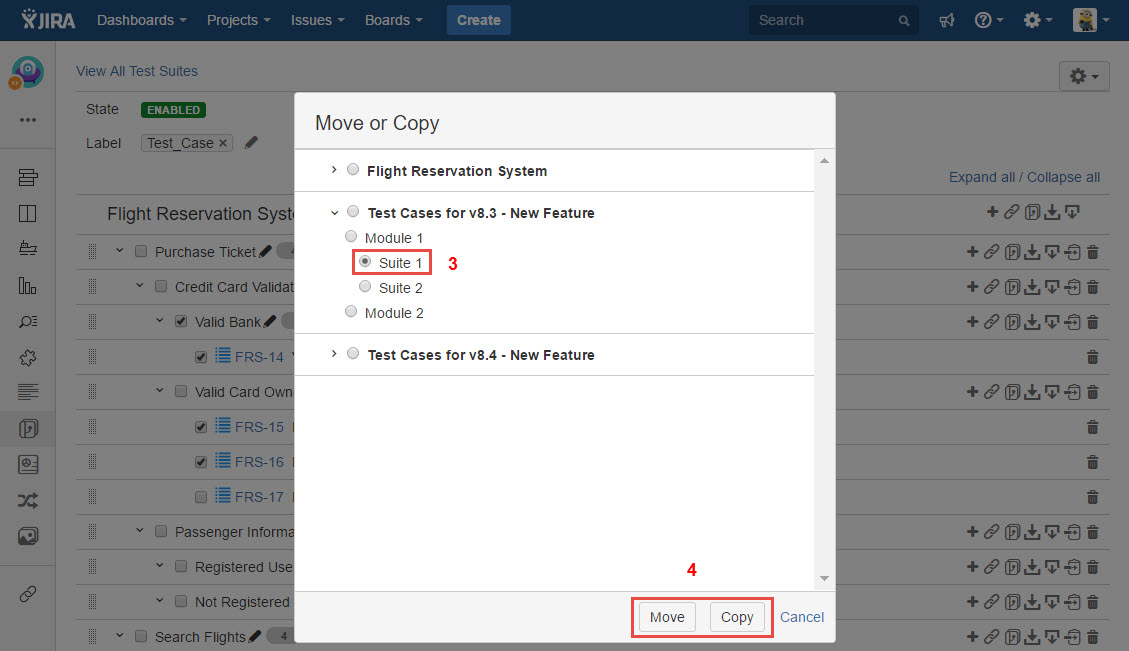Open the feedback megaphone icon

tap(947, 20)
